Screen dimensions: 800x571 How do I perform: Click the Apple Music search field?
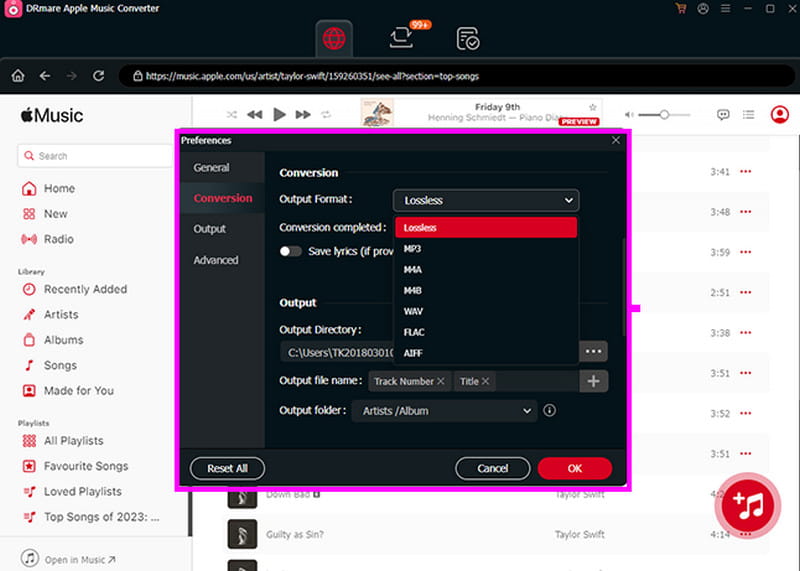point(96,156)
